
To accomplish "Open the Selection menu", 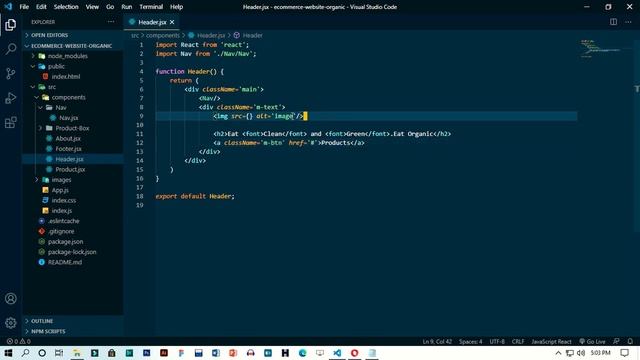I will [x=66, y=7].
